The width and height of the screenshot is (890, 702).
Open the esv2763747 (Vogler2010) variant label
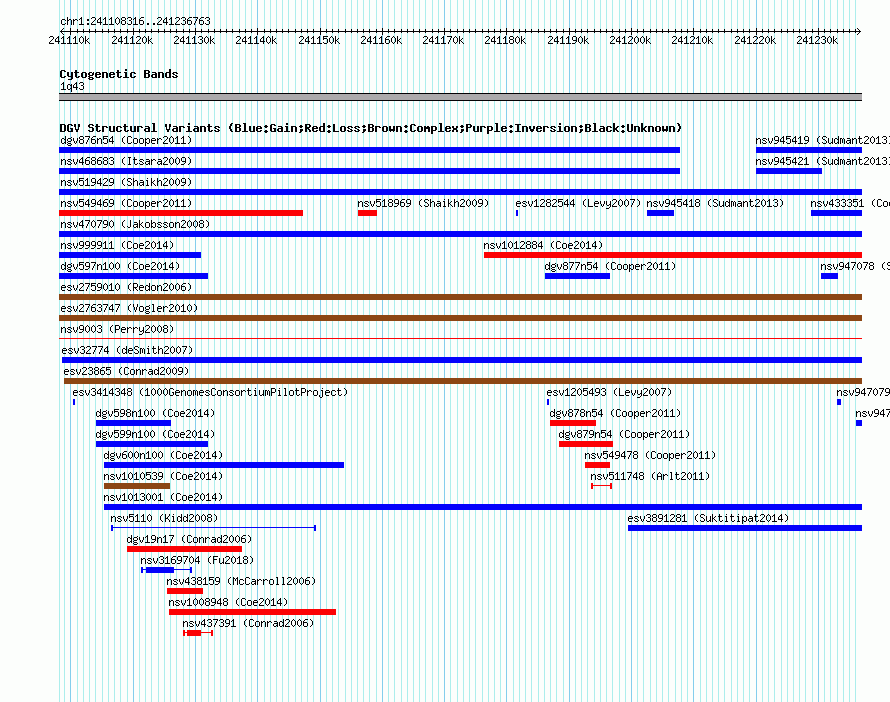click(129, 308)
